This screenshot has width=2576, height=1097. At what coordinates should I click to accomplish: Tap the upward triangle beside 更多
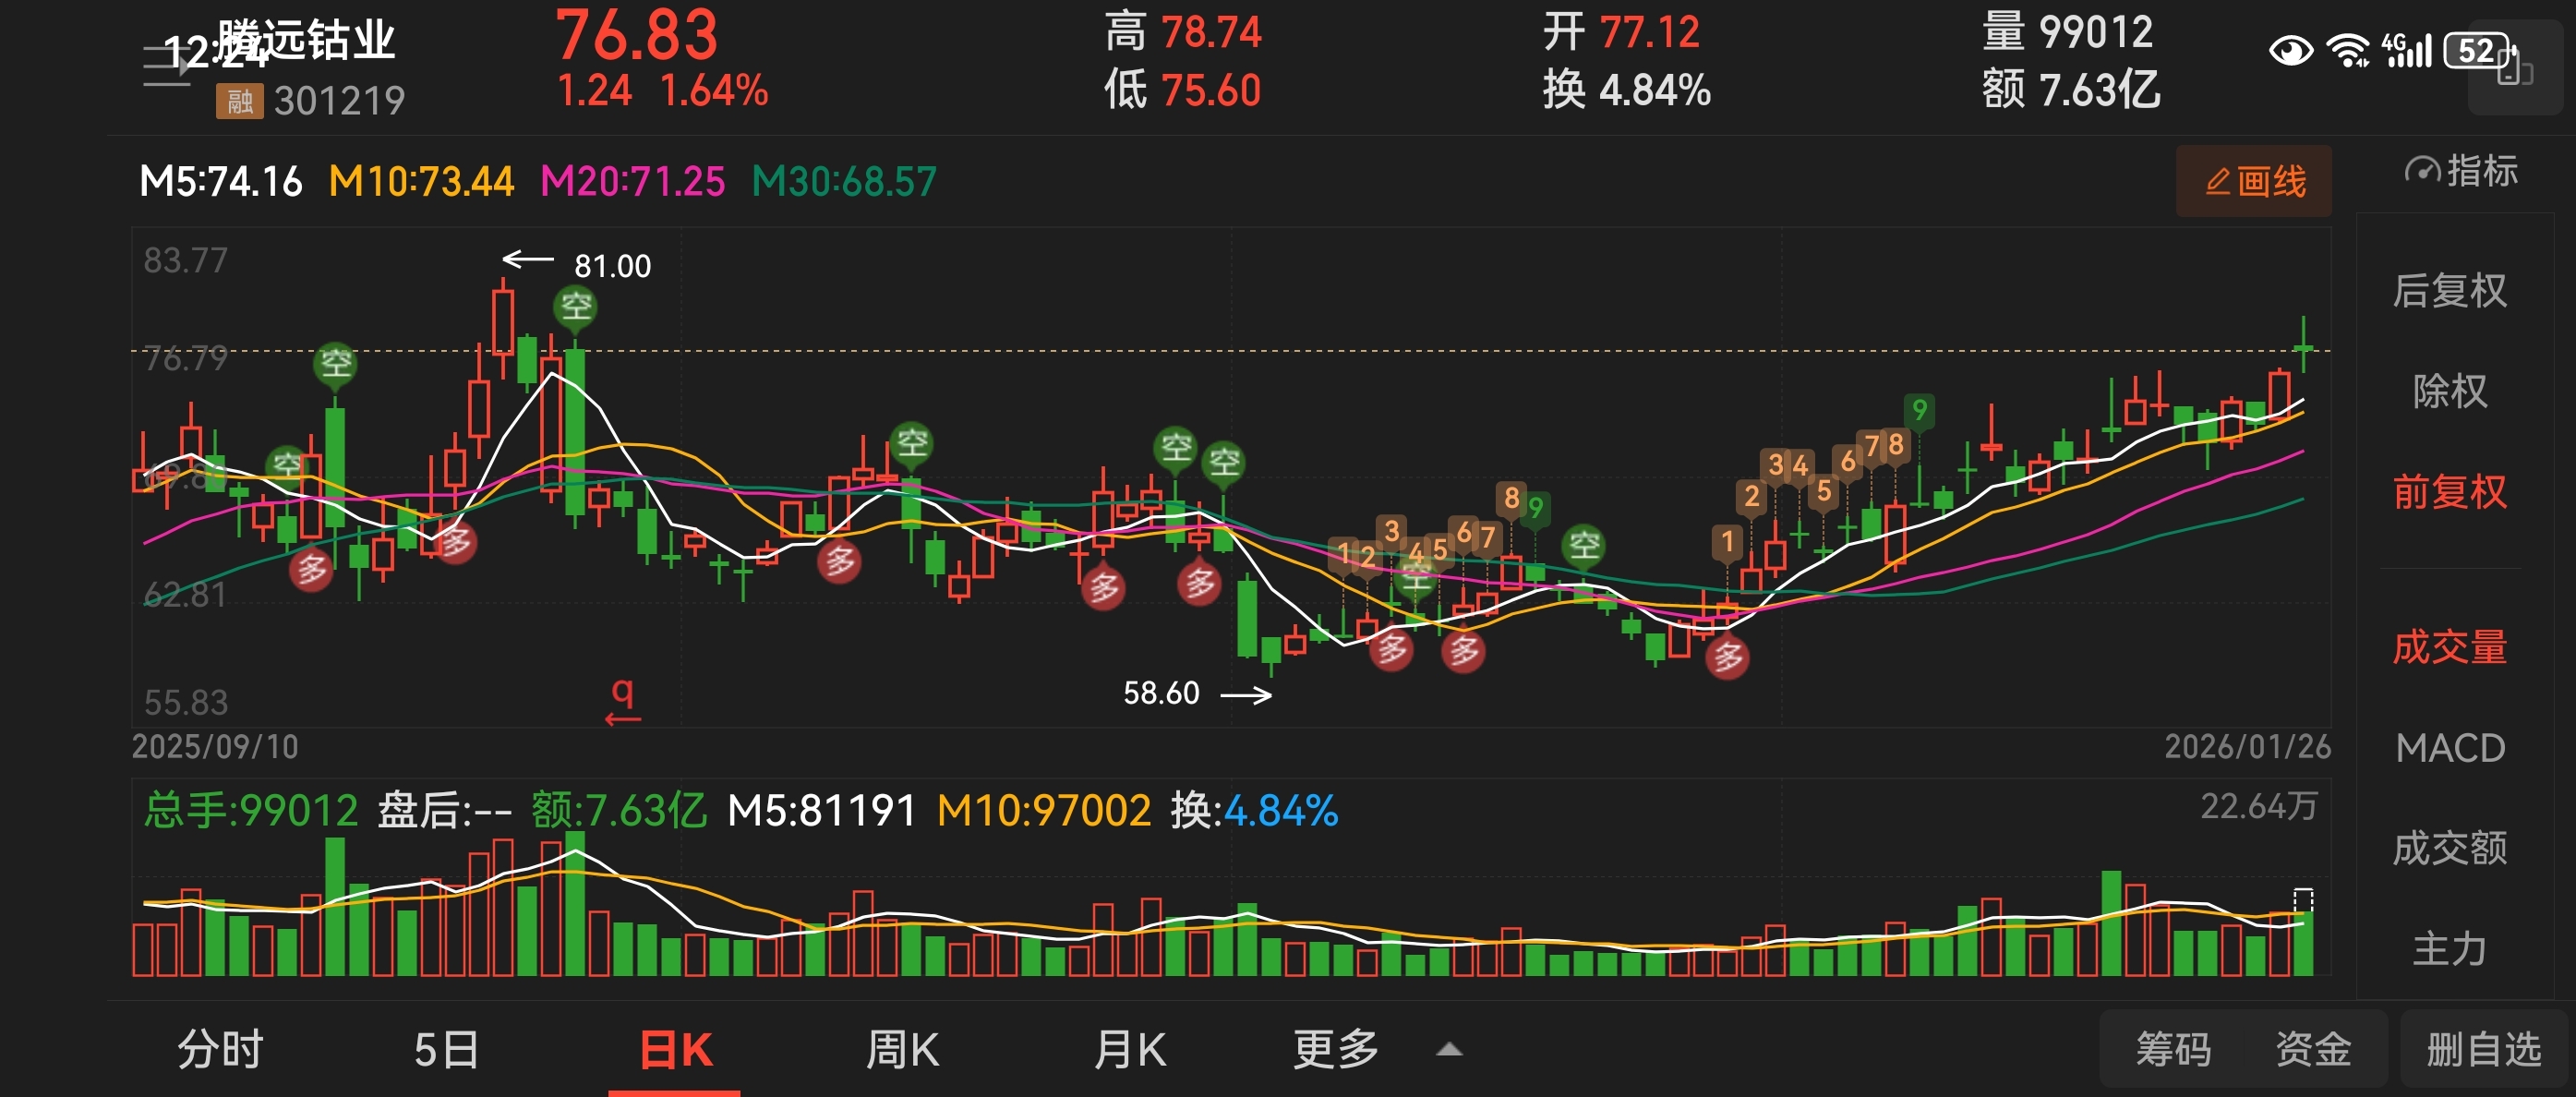1449,1049
